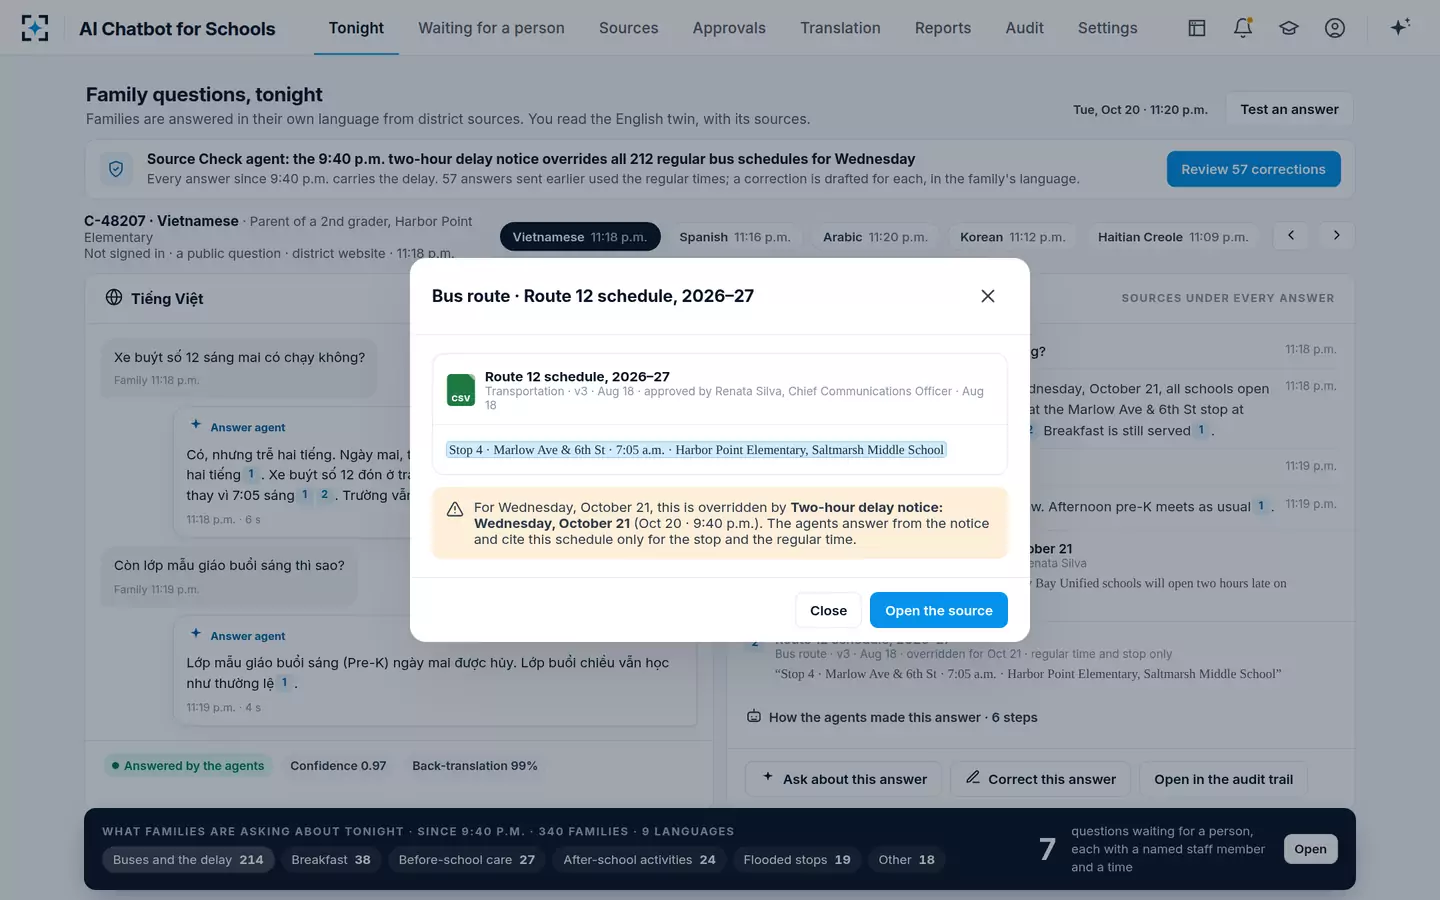Filter by Buses and the delay 214
The height and width of the screenshot is (900, 1440).
(188, 860)
